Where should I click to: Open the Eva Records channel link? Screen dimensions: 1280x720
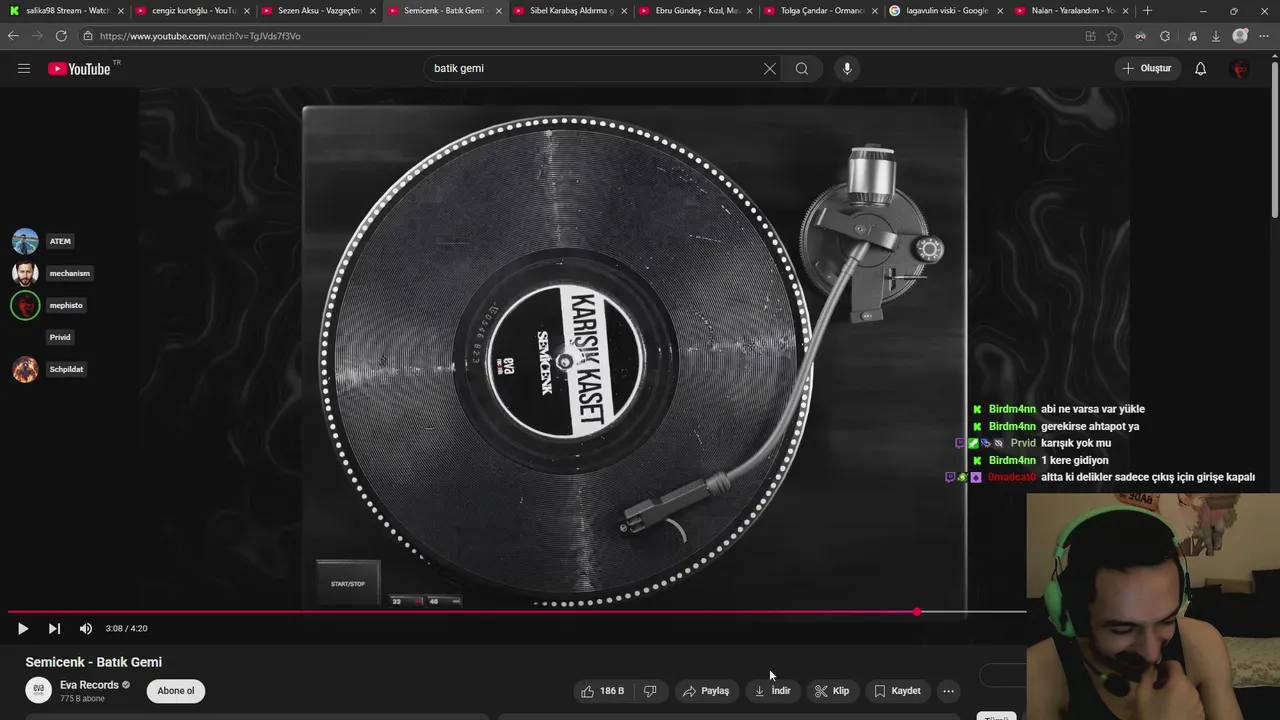click(89, 685)
